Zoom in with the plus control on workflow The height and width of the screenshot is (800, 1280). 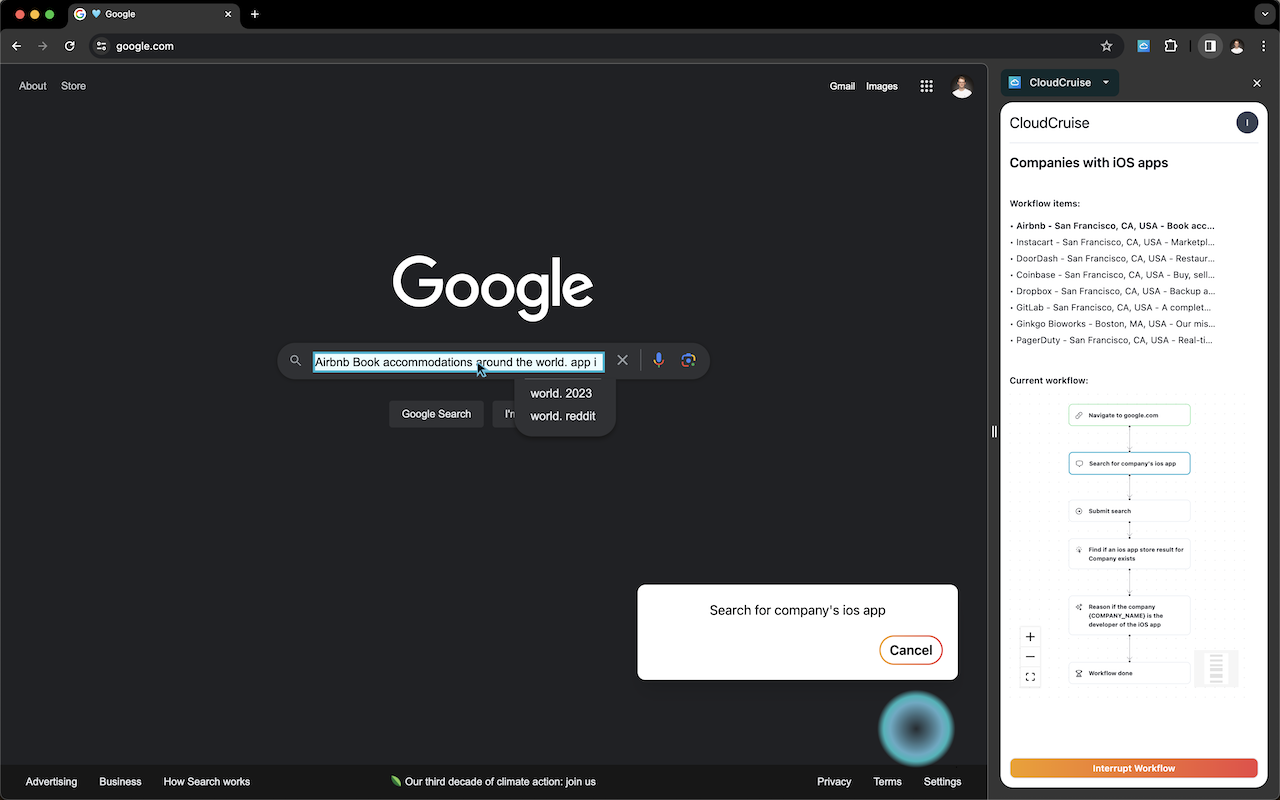[x=1030, y=636]
